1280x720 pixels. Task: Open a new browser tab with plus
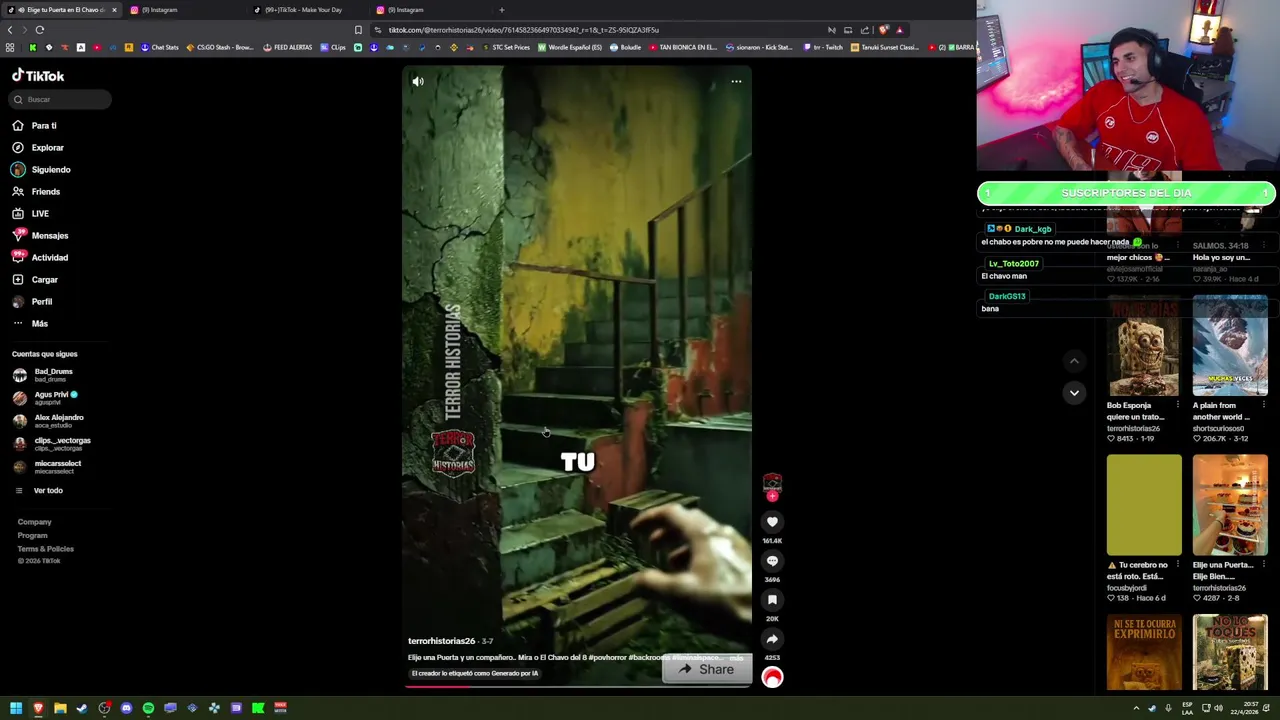tap(502, 10)
